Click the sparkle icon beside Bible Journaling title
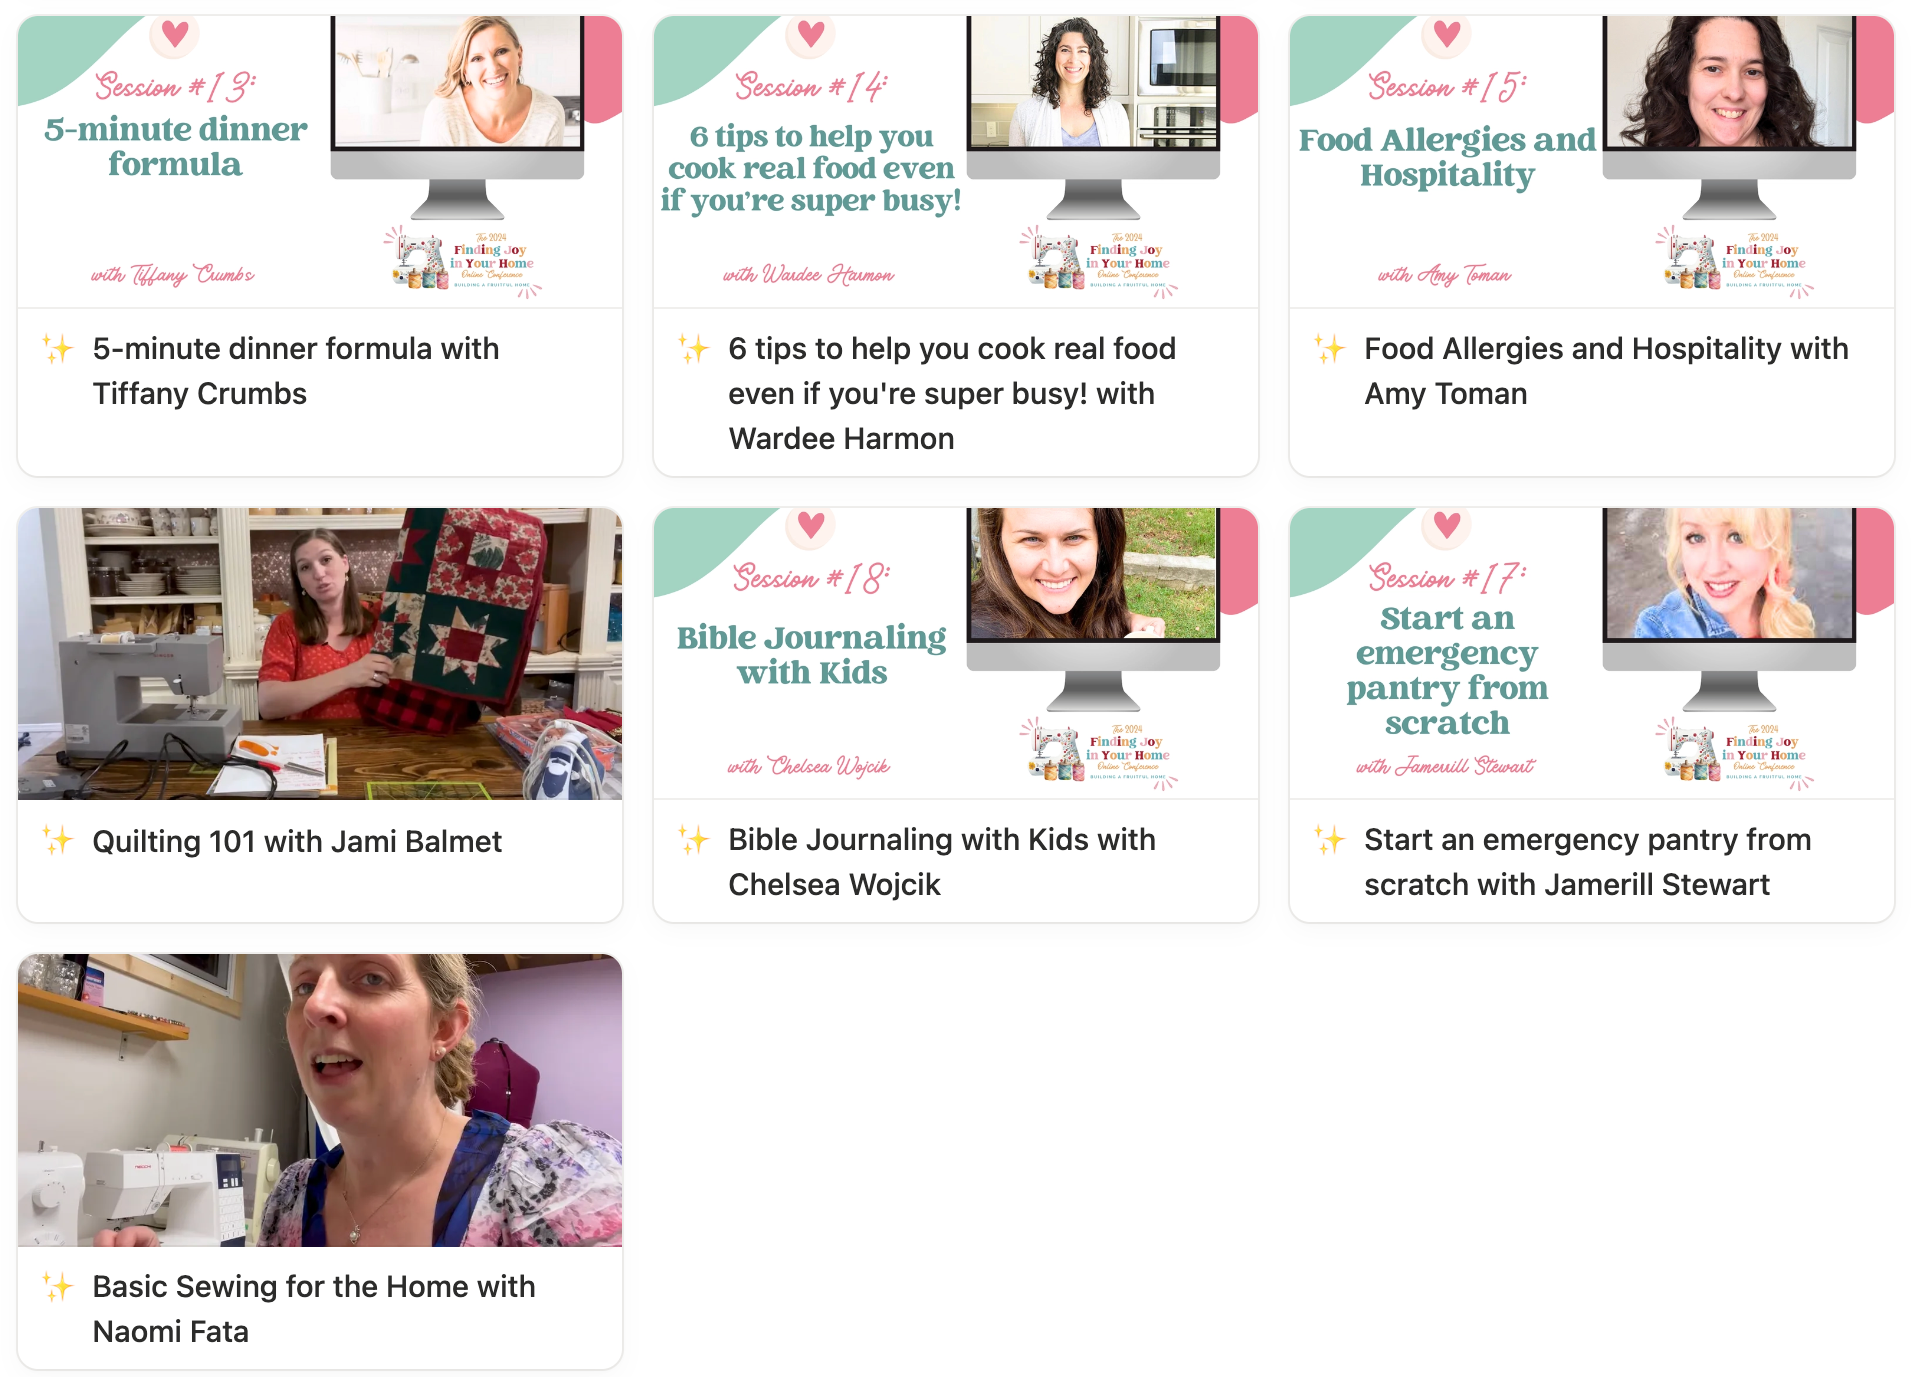Screen dimensions: 1924x1390 coord(694,839)
